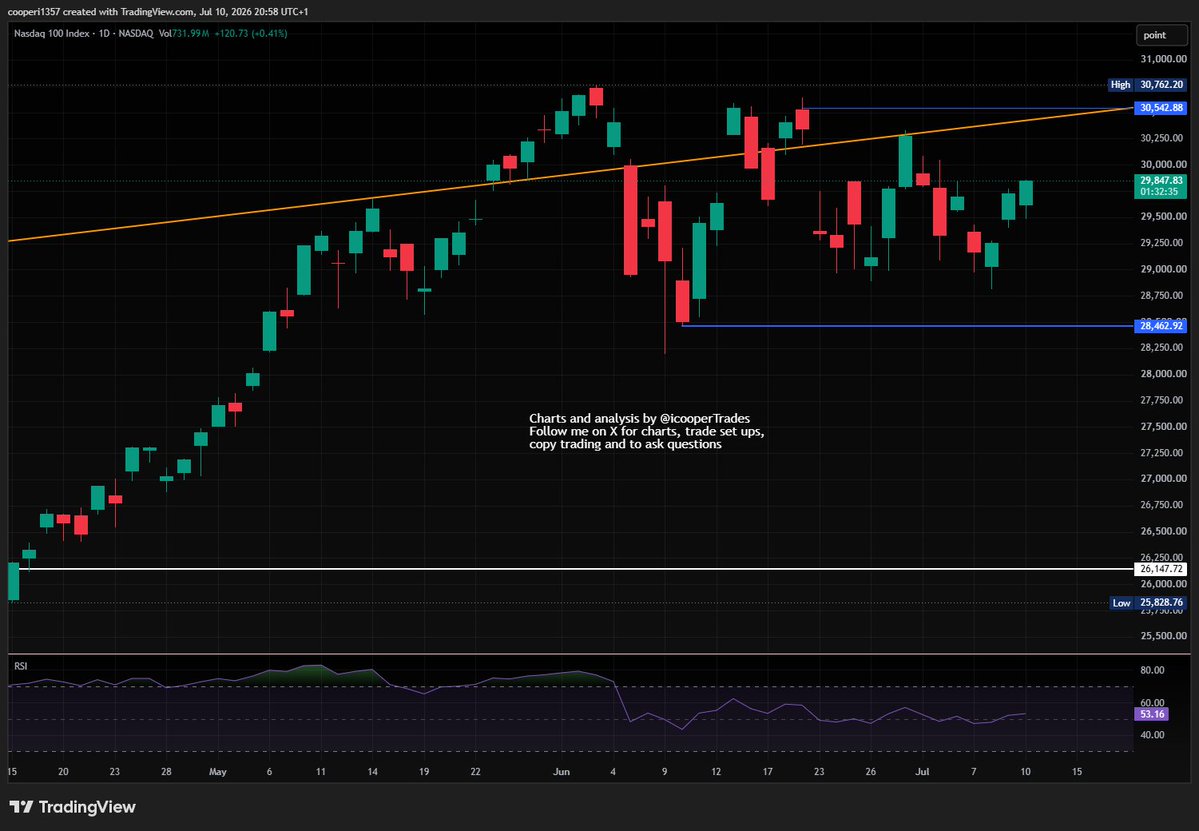Click the Nasdaq 100 Index symbol title
Viewport: 1199px width, 831px height.
pos(51,34)
